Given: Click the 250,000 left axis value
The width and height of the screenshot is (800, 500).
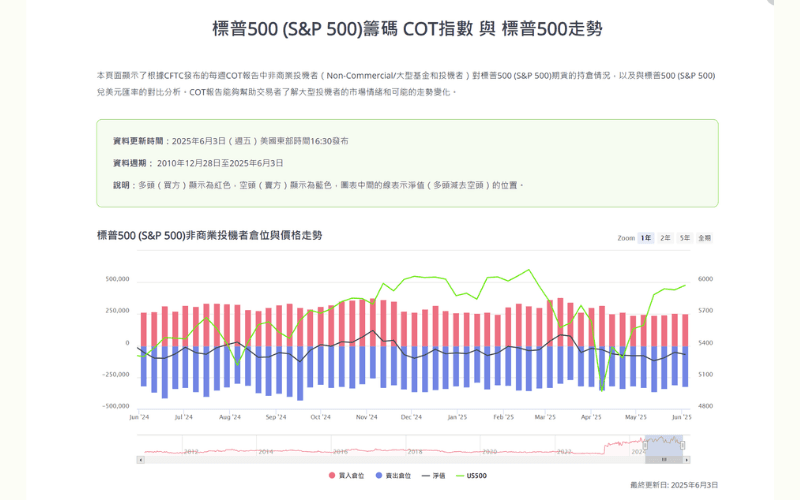Looking at the screenshot, I should click(117, 311).
